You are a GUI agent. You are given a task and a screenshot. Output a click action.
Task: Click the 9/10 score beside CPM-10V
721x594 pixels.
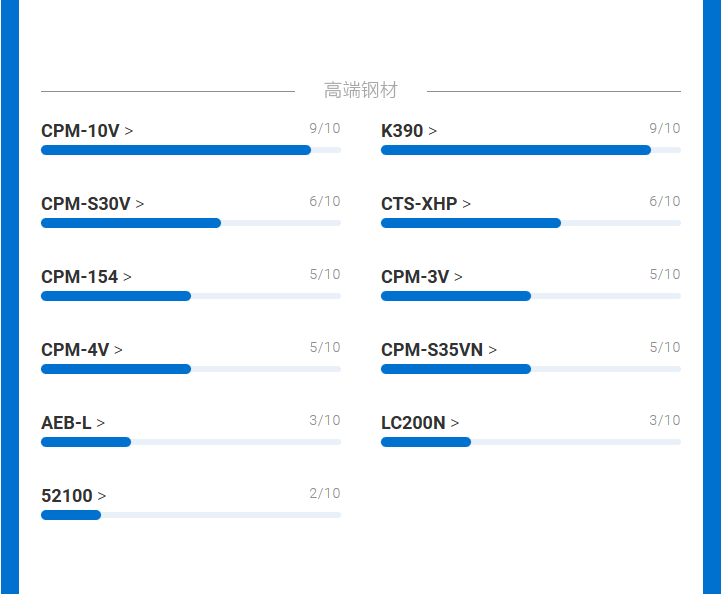[x=325, y=128]
